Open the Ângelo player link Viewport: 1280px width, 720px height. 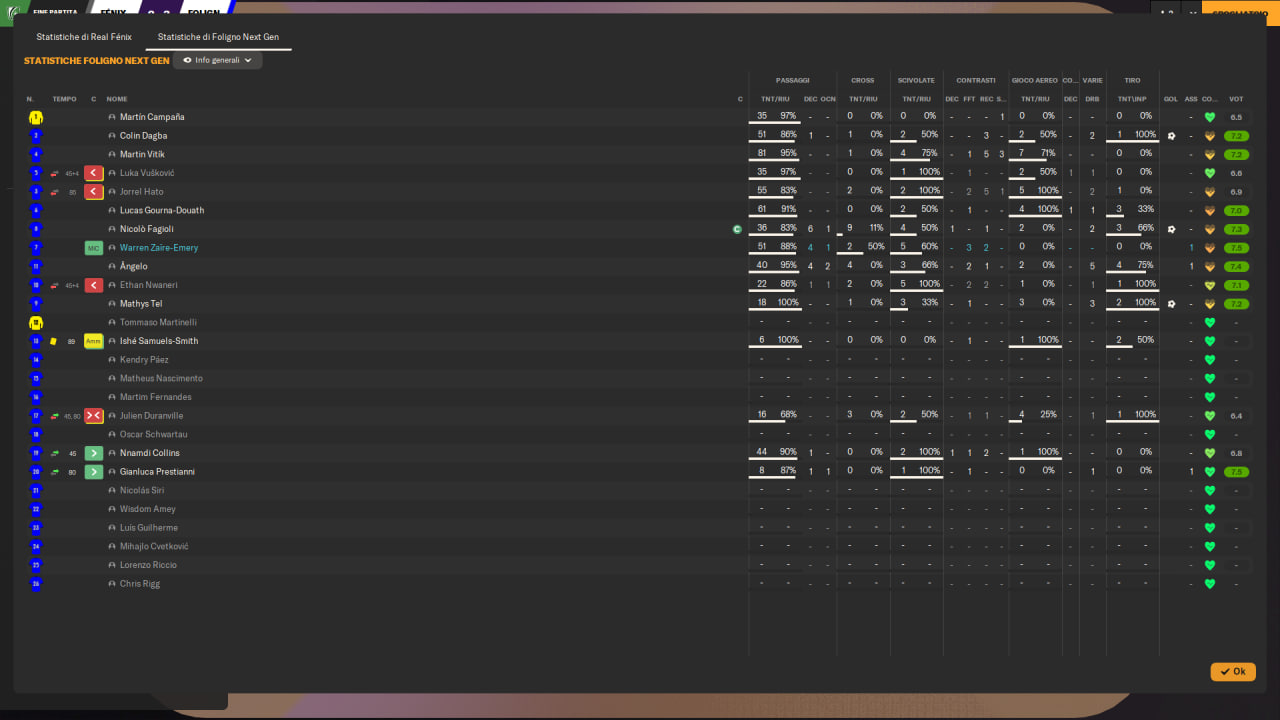tap(134, 267)
